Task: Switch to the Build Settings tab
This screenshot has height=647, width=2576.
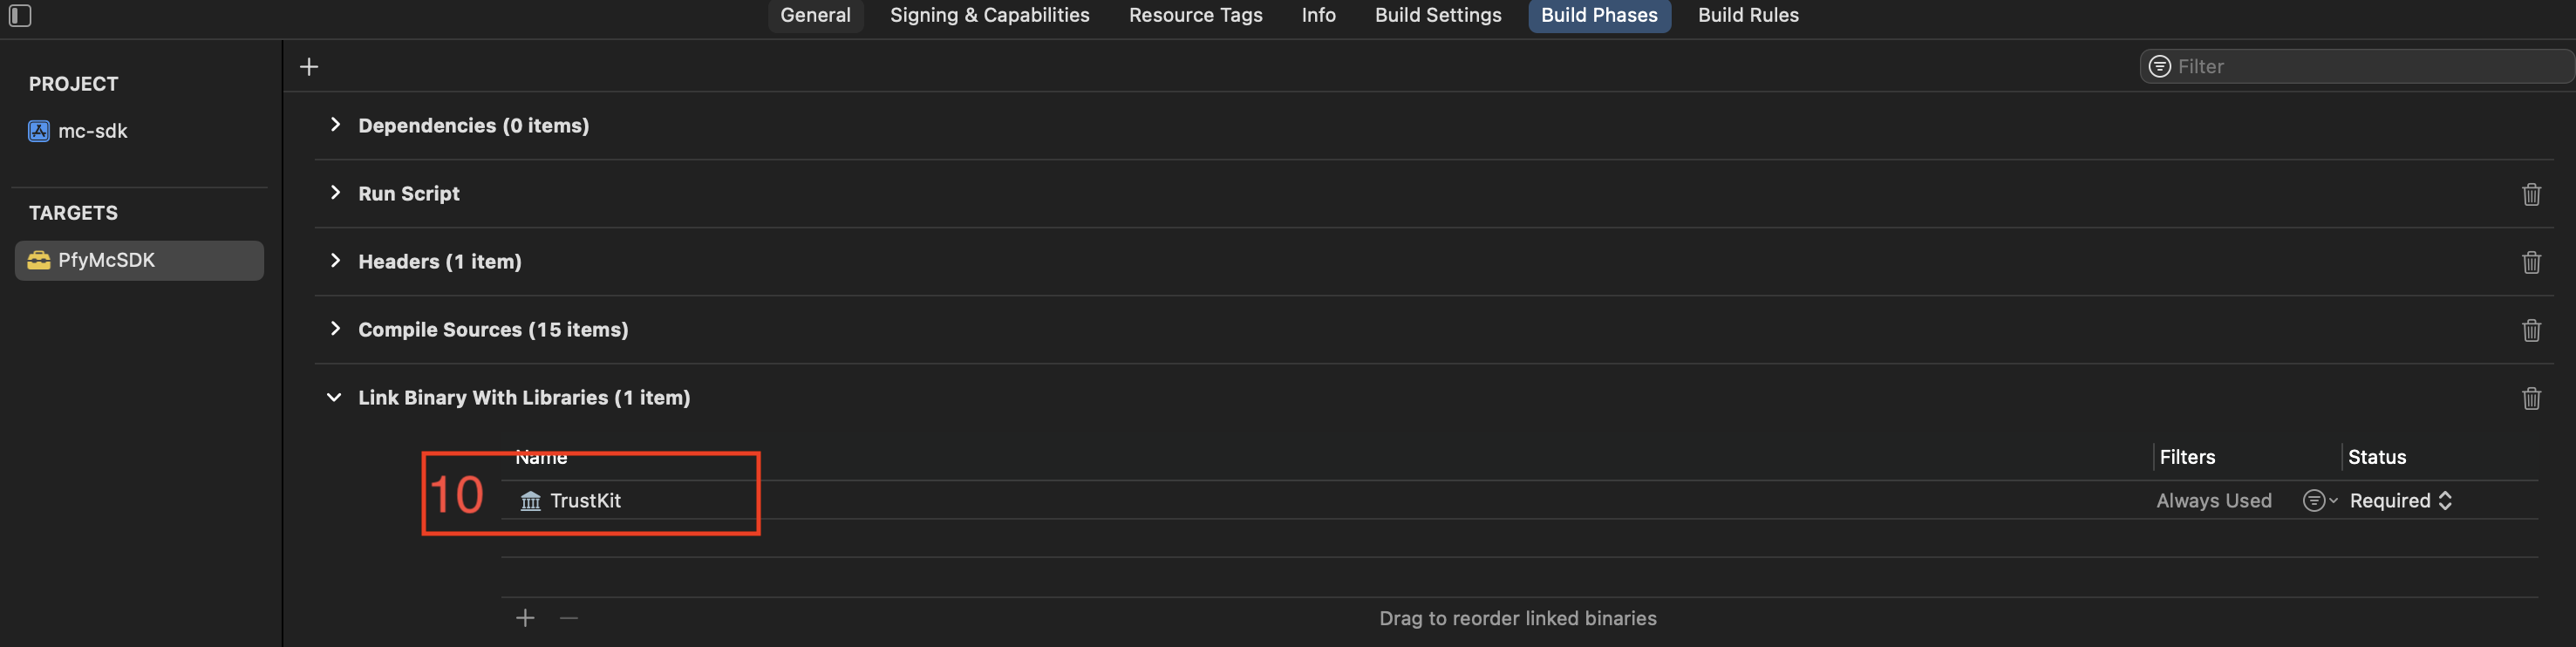Action: (1437, 15)
